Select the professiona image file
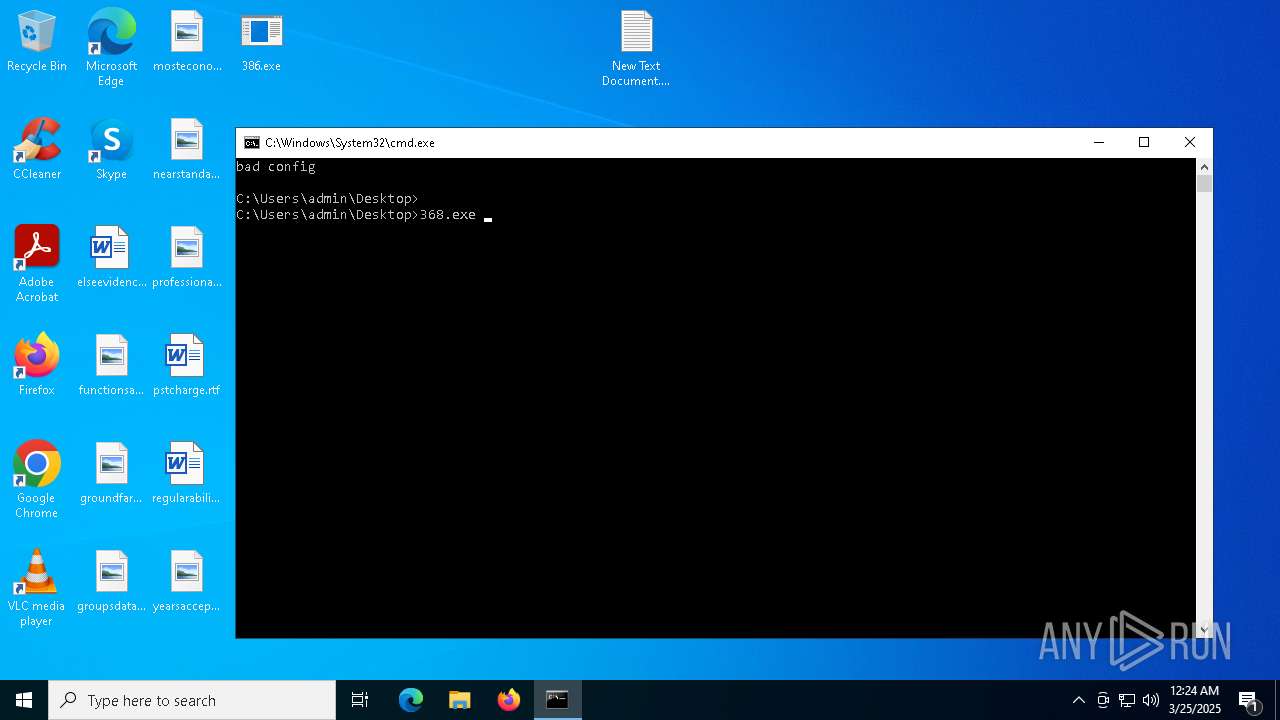1280x720 pixels. [x=187, y=258]
